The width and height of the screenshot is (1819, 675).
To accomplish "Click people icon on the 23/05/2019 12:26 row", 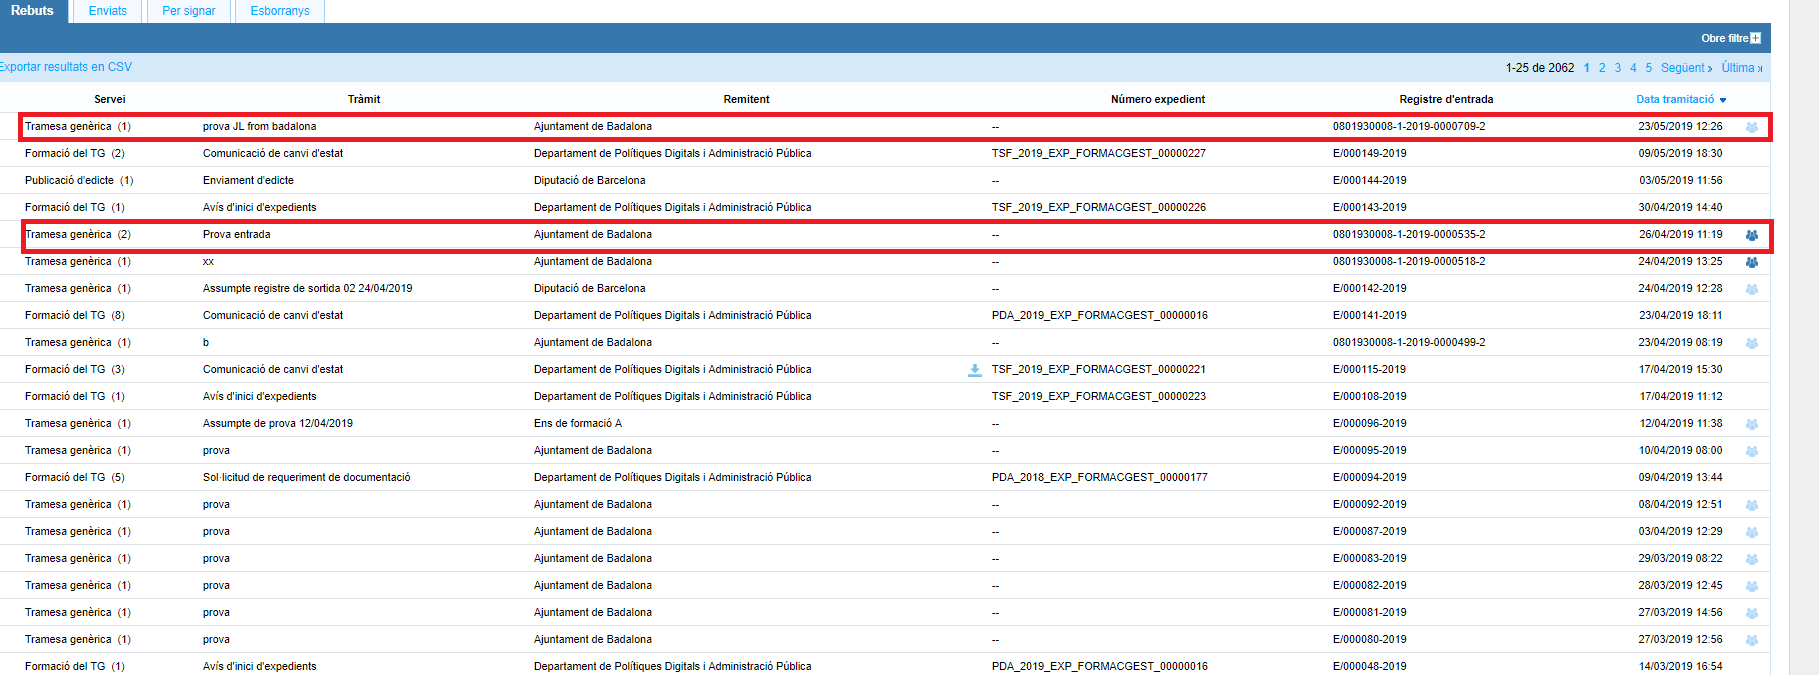I will click(1751, 127).
